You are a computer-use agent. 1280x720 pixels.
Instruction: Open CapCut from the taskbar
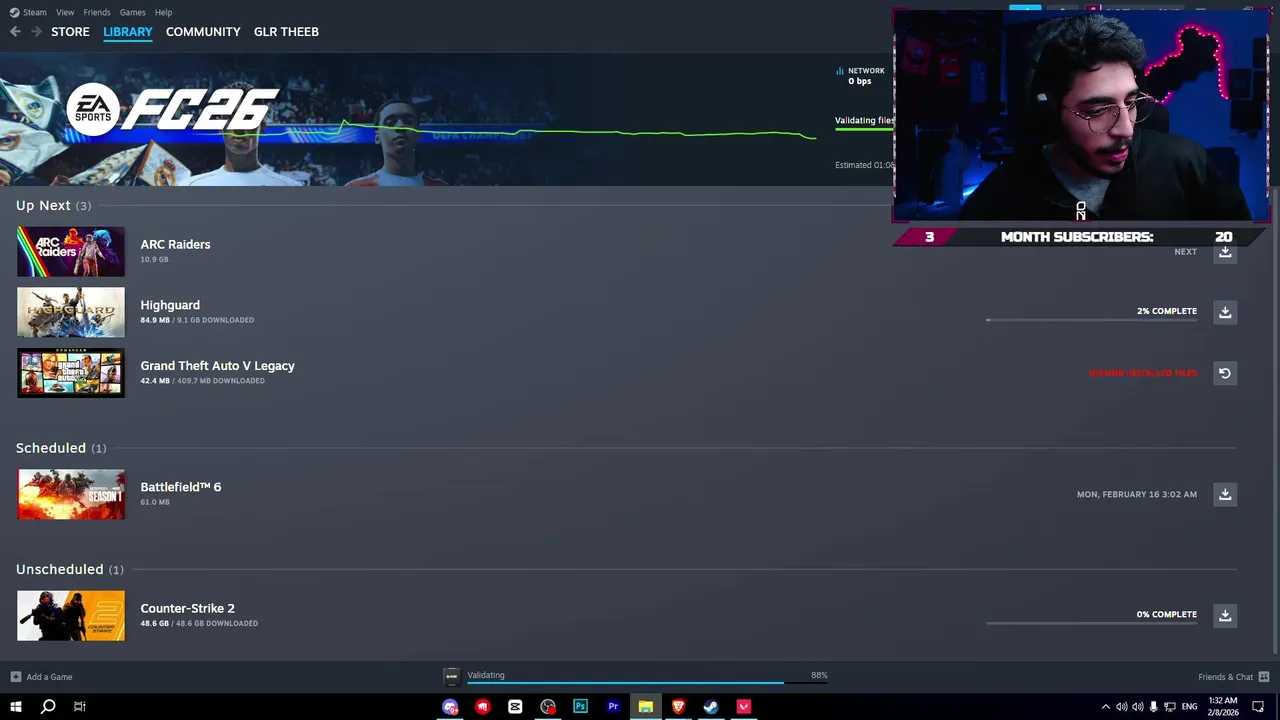[515, 707]
